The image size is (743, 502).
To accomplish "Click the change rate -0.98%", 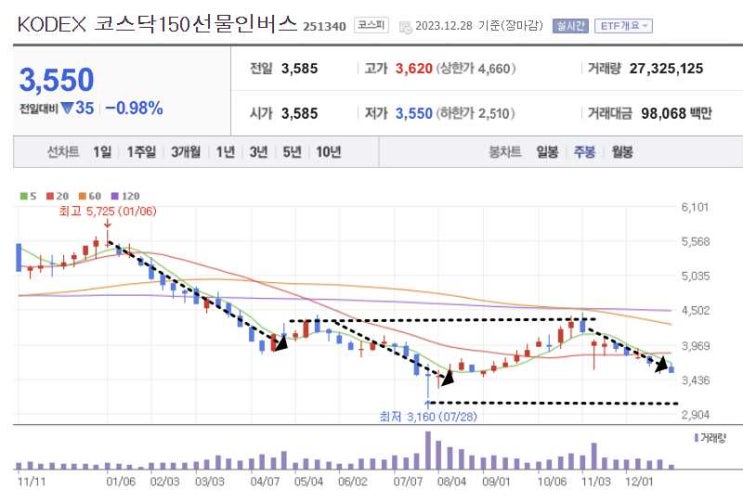I will click(x=134, y=108).
